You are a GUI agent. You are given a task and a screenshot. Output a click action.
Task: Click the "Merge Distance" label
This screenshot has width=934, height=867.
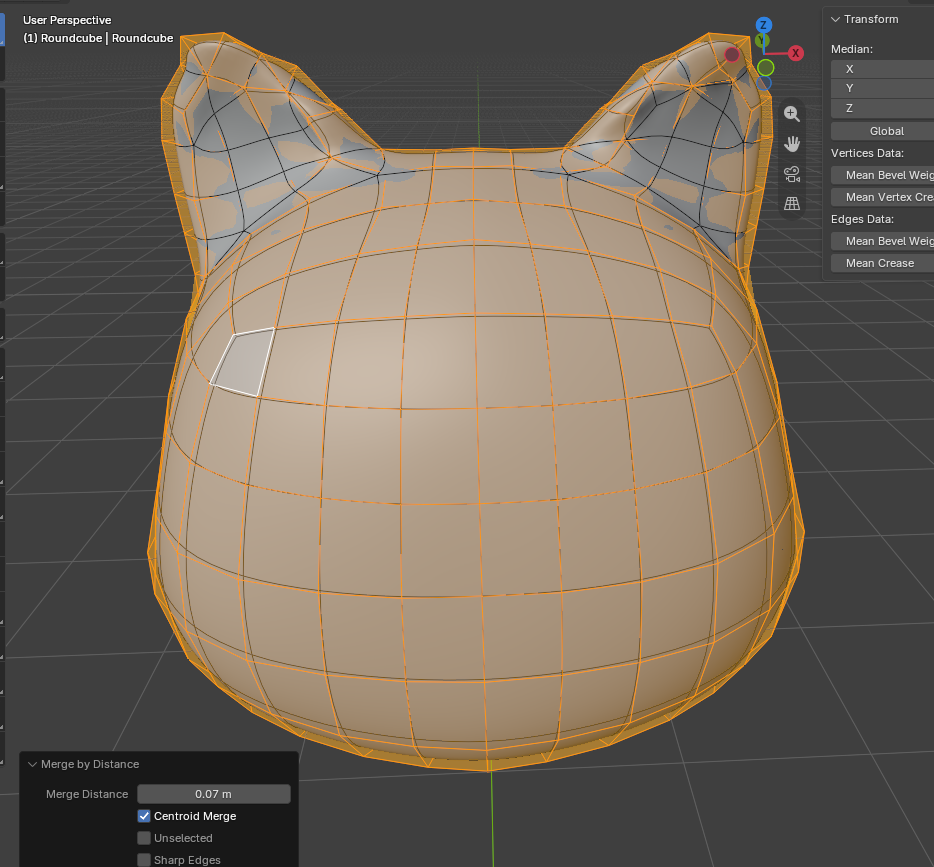point(87,794)
